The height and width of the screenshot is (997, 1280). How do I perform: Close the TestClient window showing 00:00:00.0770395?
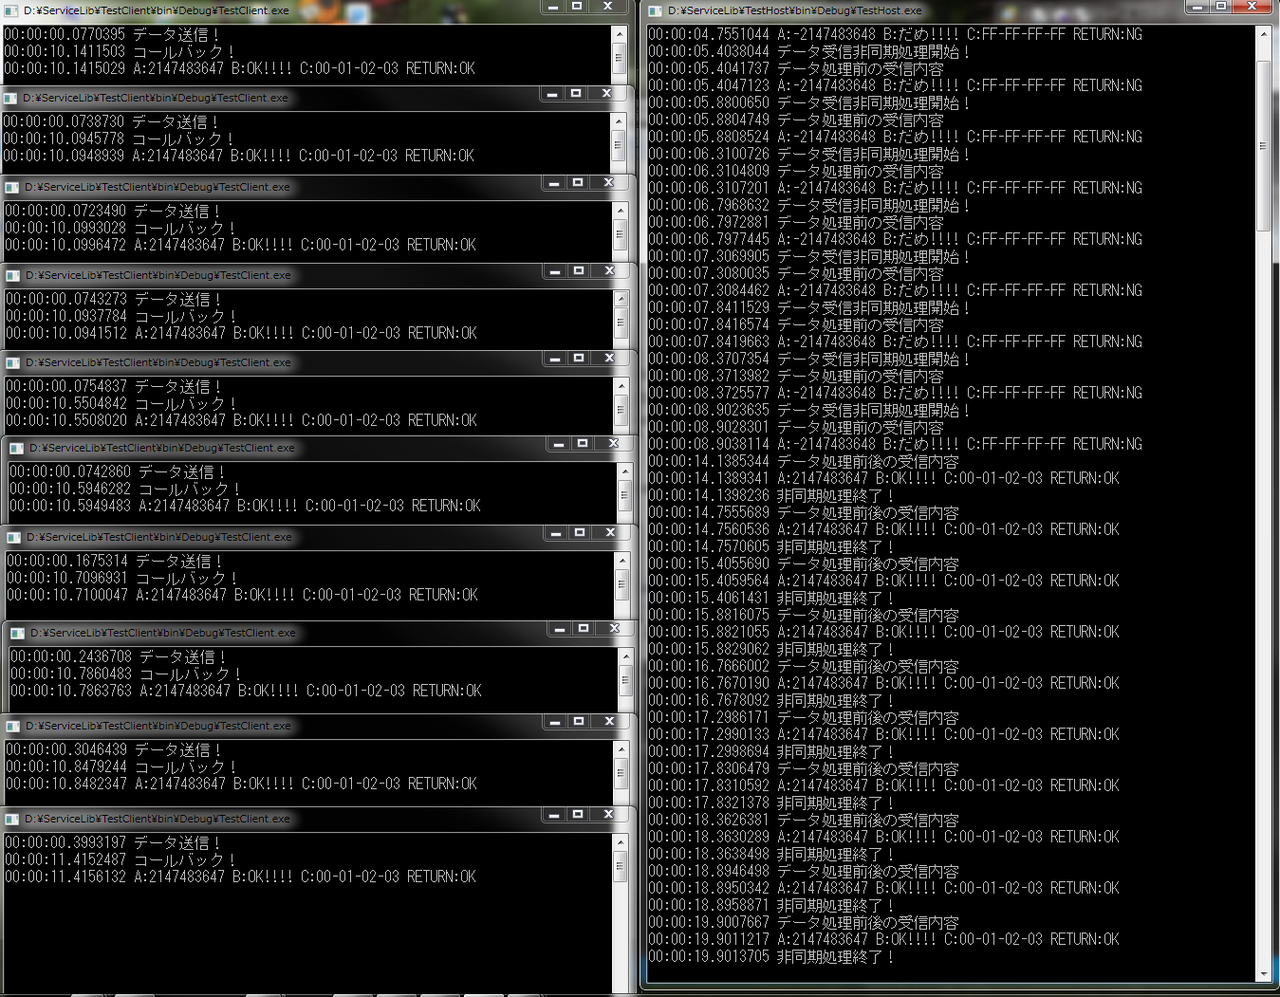(607, 6)
